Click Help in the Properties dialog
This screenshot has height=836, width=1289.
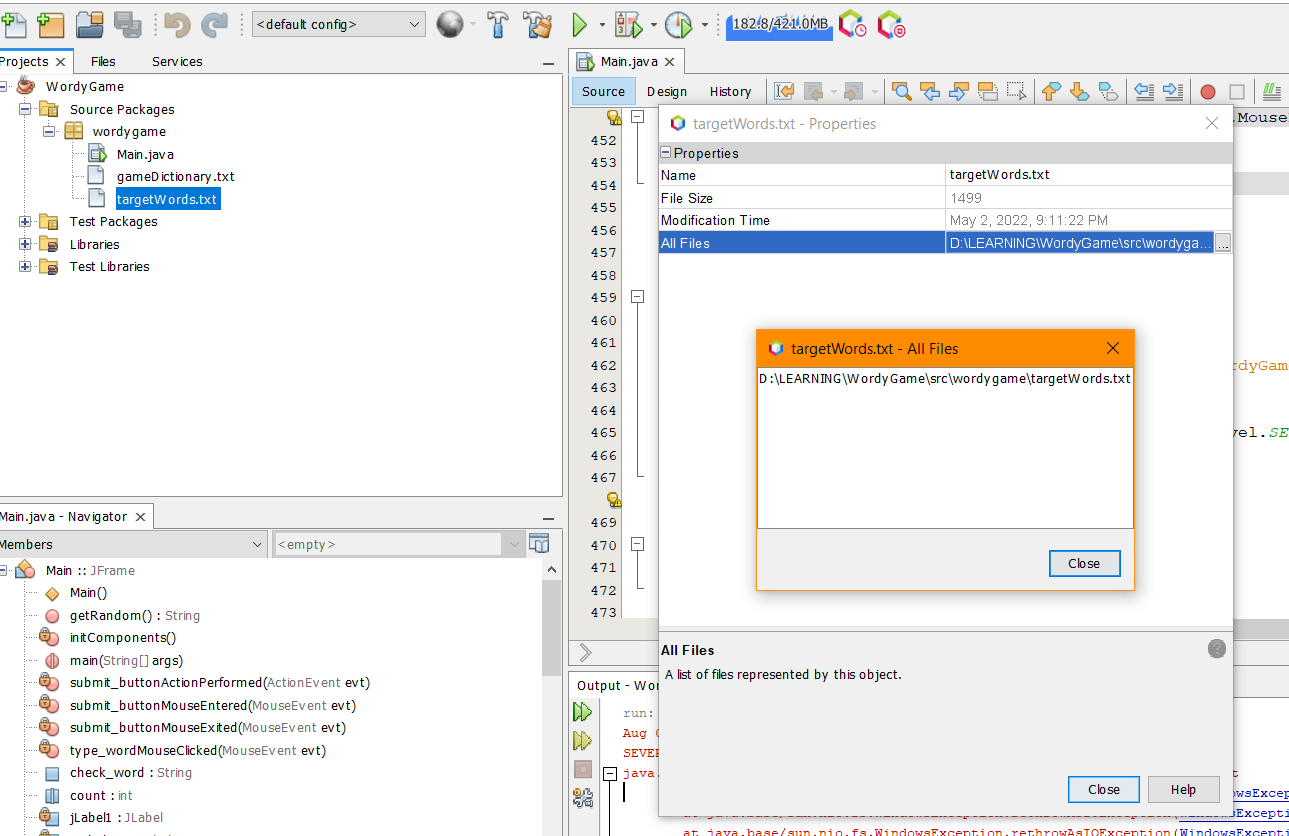[1183, 789]
